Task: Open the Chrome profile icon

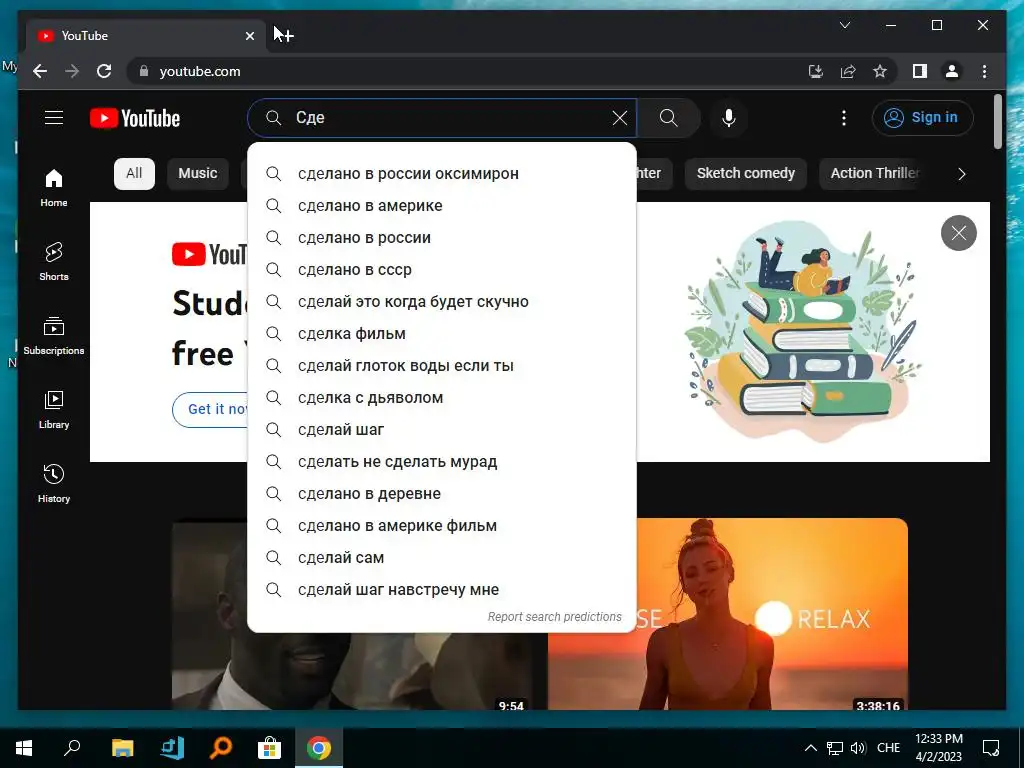Action: pyautogui.click(x=952, y=71)
